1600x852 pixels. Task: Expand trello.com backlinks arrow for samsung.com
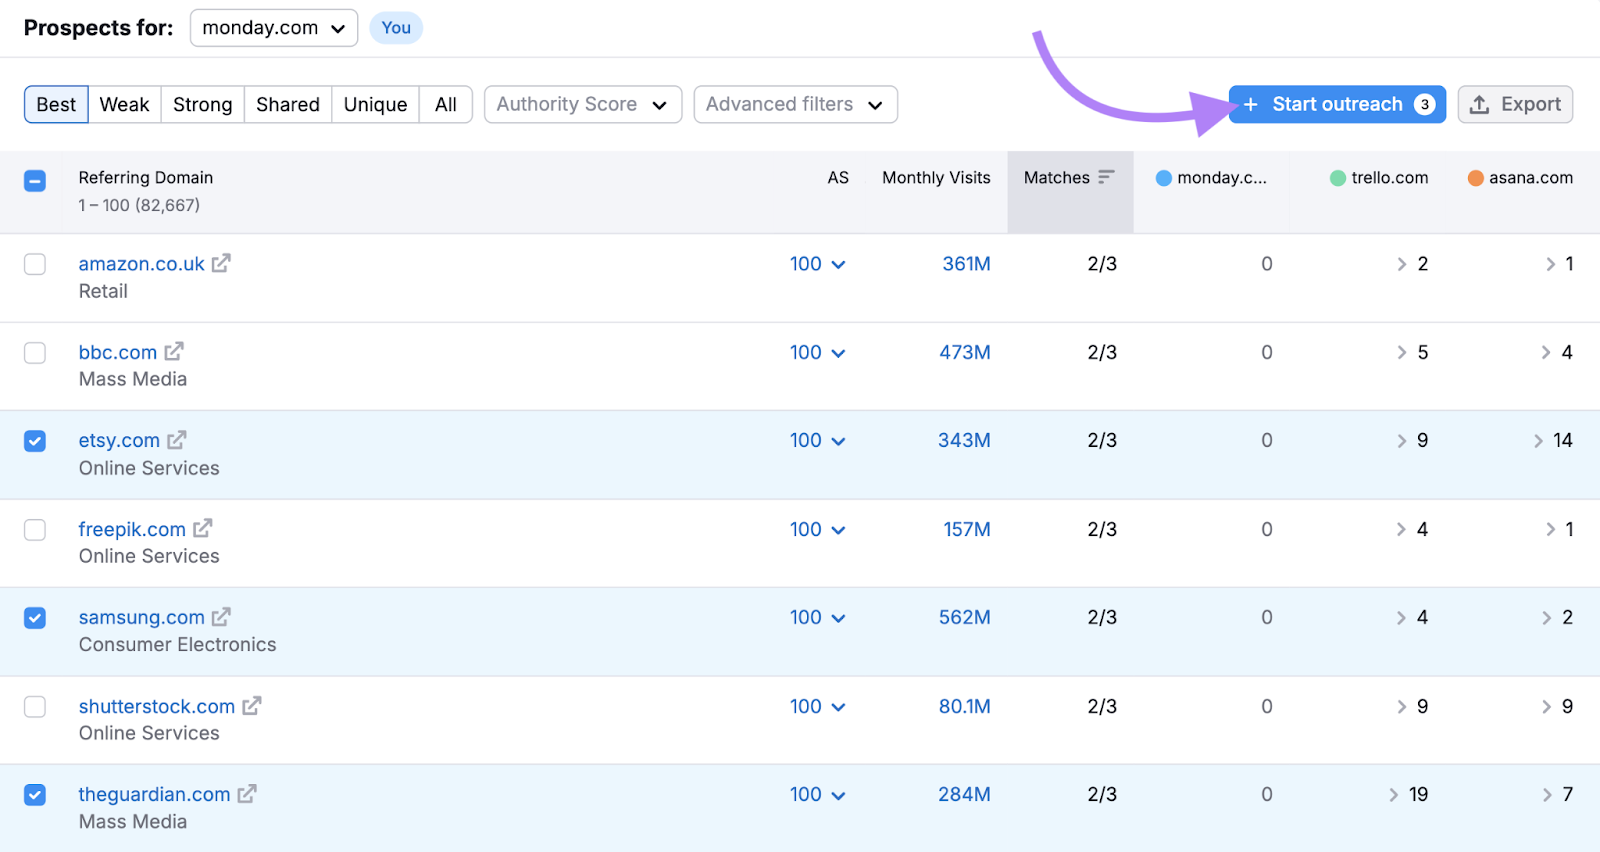point(1402,617)
